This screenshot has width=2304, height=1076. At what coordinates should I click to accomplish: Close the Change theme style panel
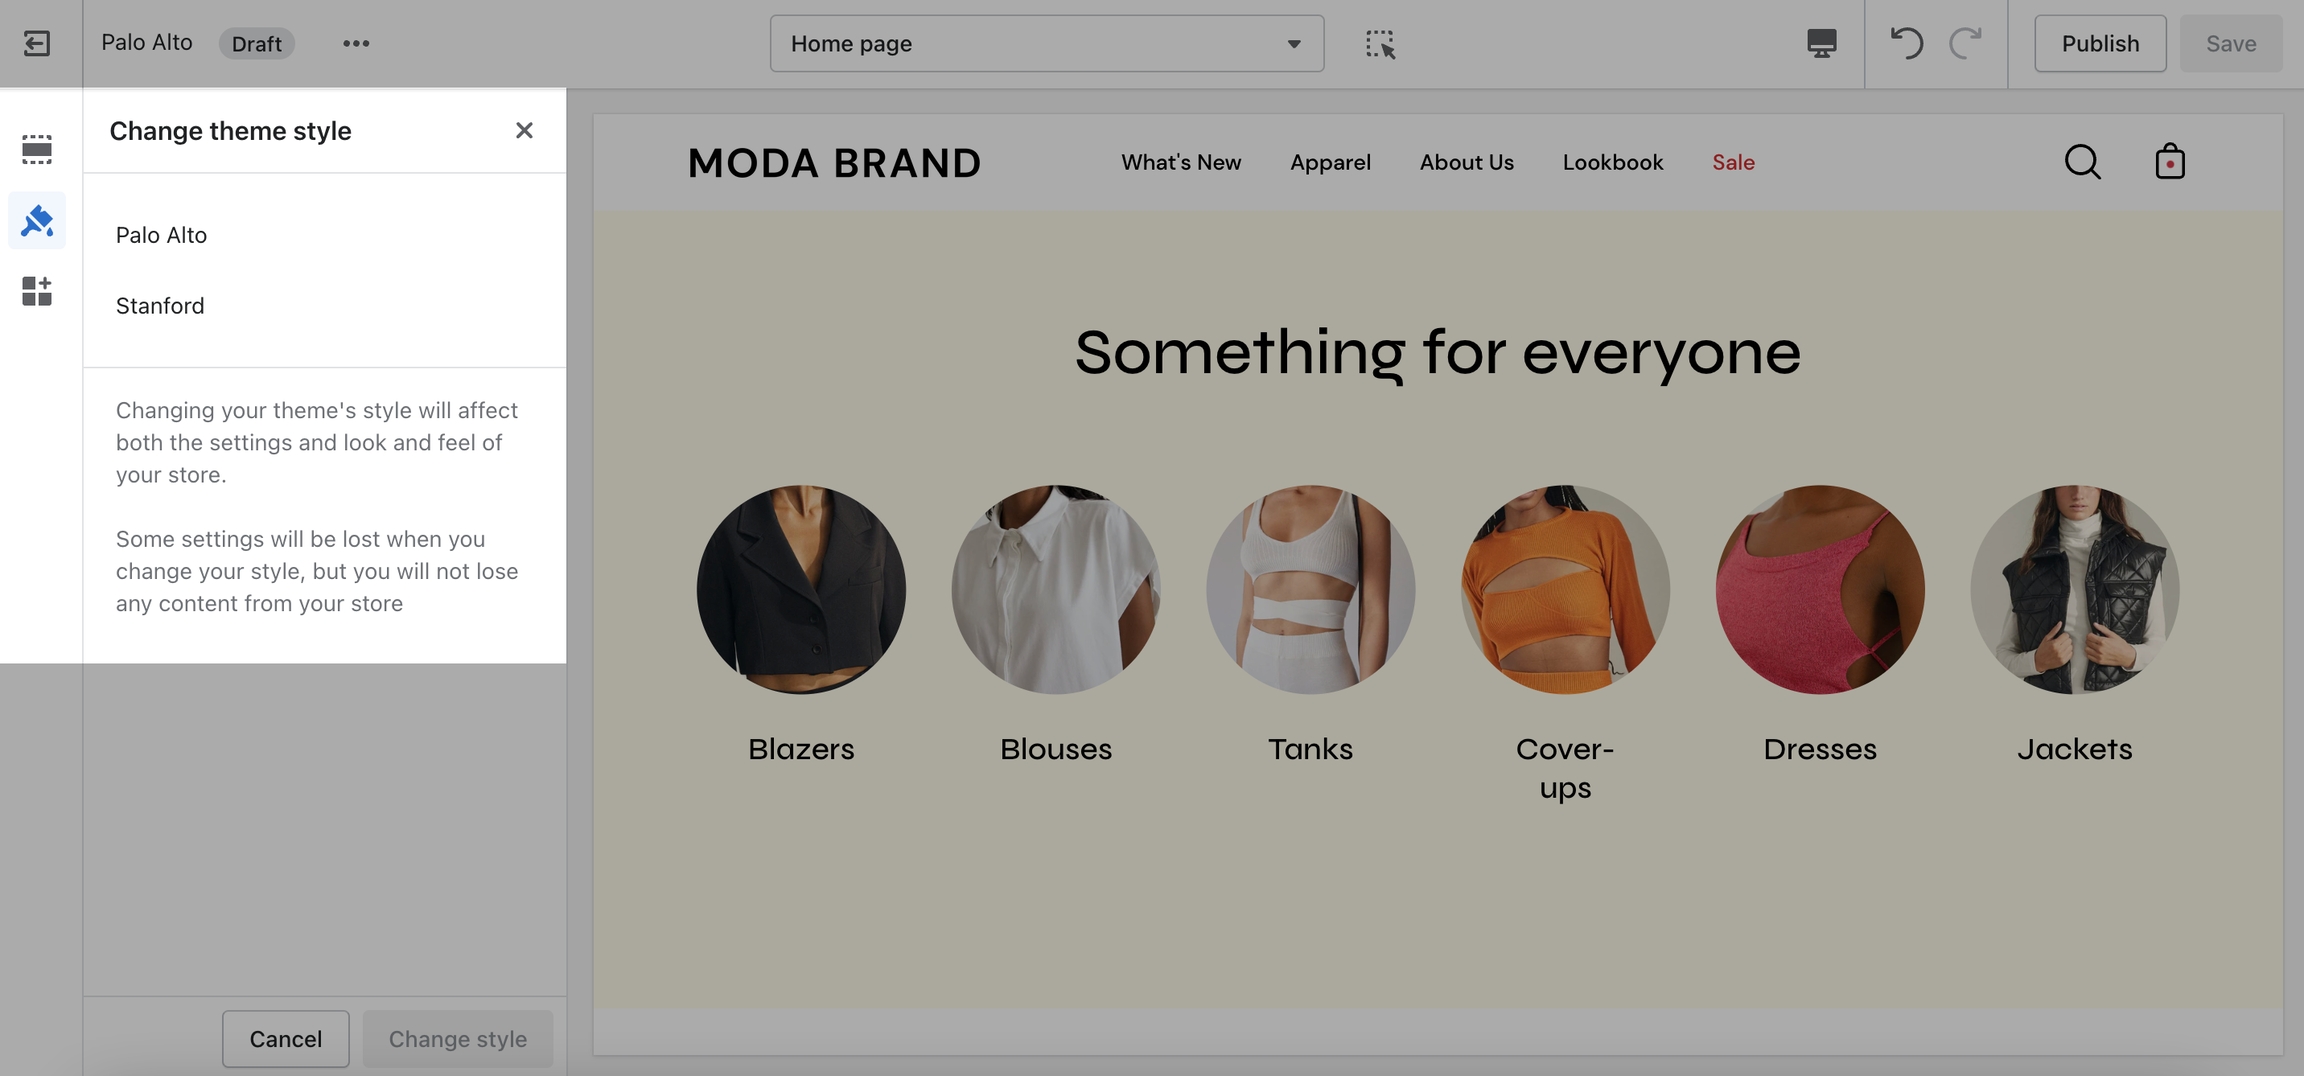click(x=524, y=131)
